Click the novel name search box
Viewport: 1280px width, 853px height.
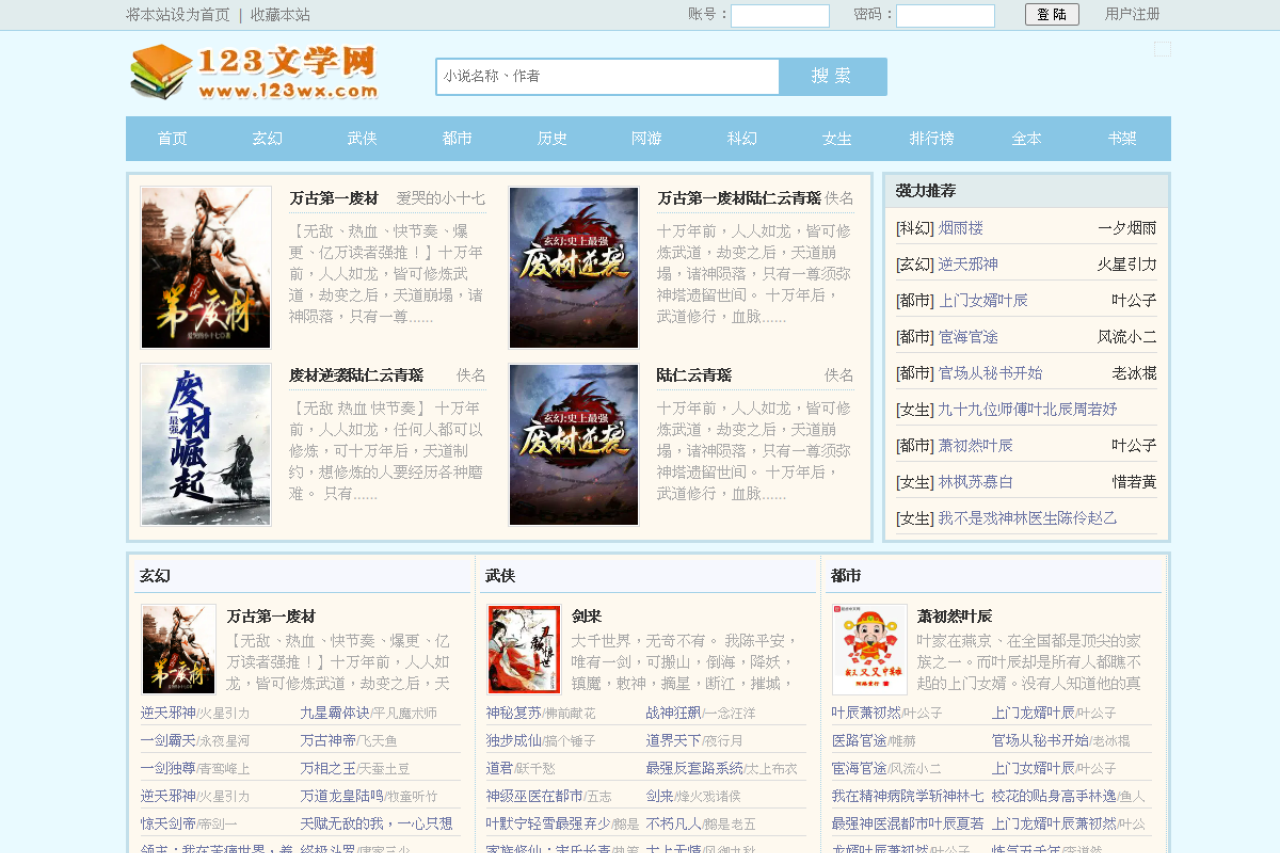(x=608, y=76)
